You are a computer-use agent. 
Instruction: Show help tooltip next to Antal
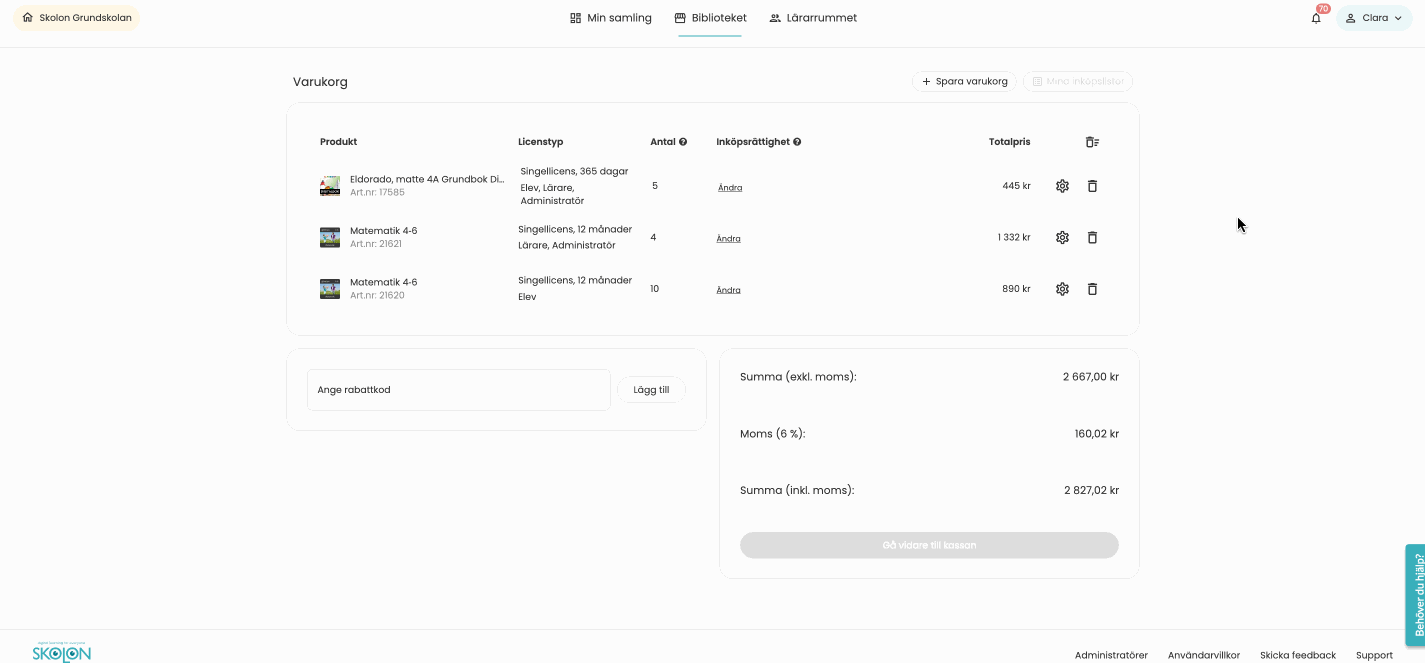point(683,142)
